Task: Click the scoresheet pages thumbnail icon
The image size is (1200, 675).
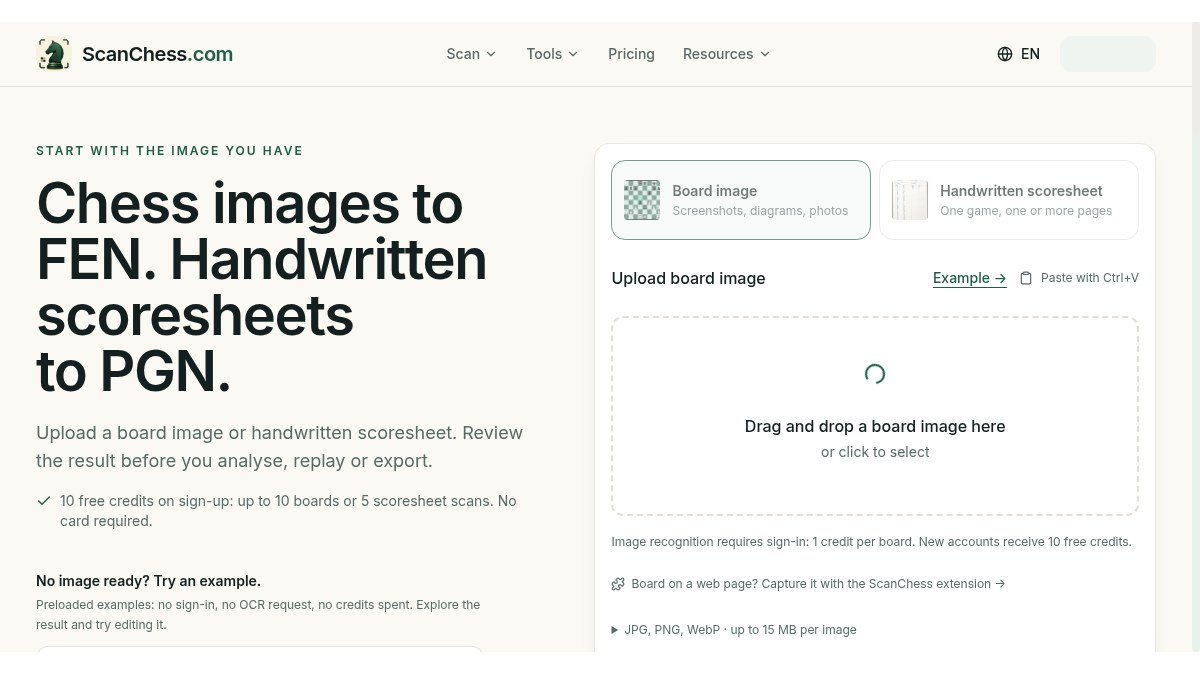Action: point(910,200)
